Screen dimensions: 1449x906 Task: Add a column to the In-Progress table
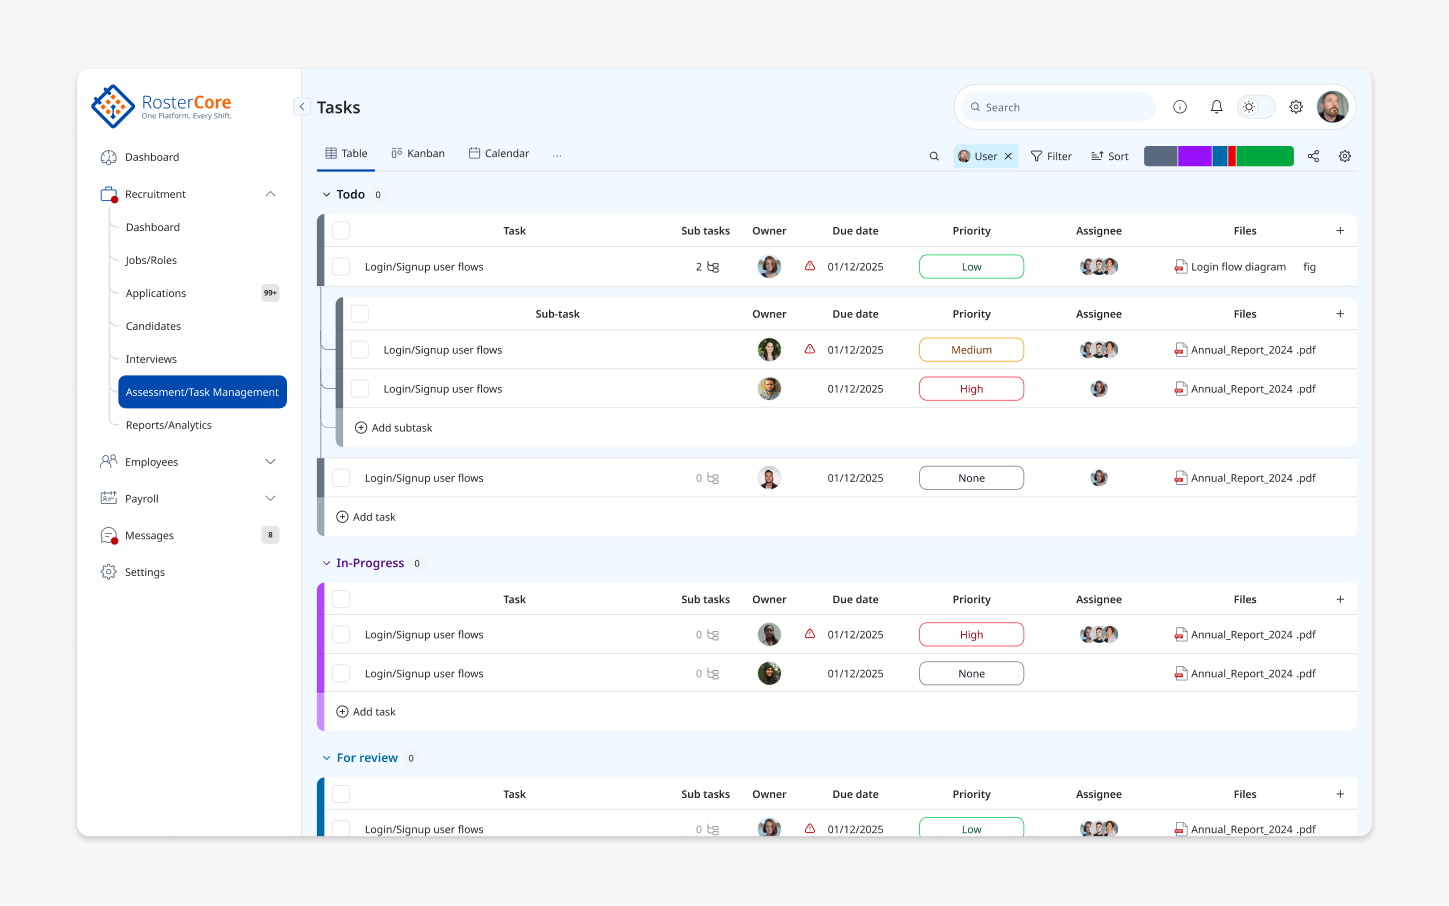pyautogui.click(x=1340, y=599)
